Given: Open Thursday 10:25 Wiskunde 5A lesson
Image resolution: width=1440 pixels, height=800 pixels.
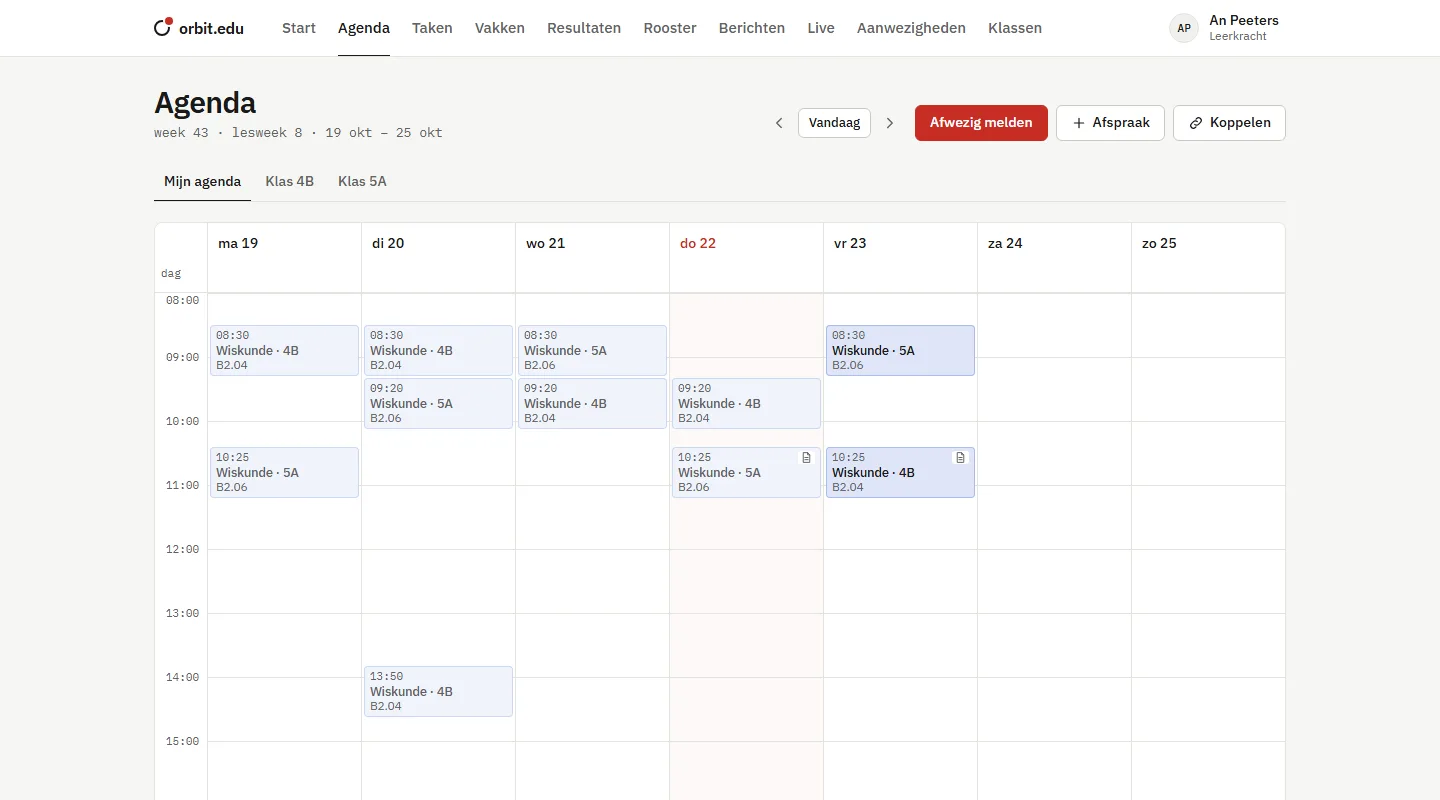Looking at the screenshot, I should pyautogui.click(x=746, y=472).
